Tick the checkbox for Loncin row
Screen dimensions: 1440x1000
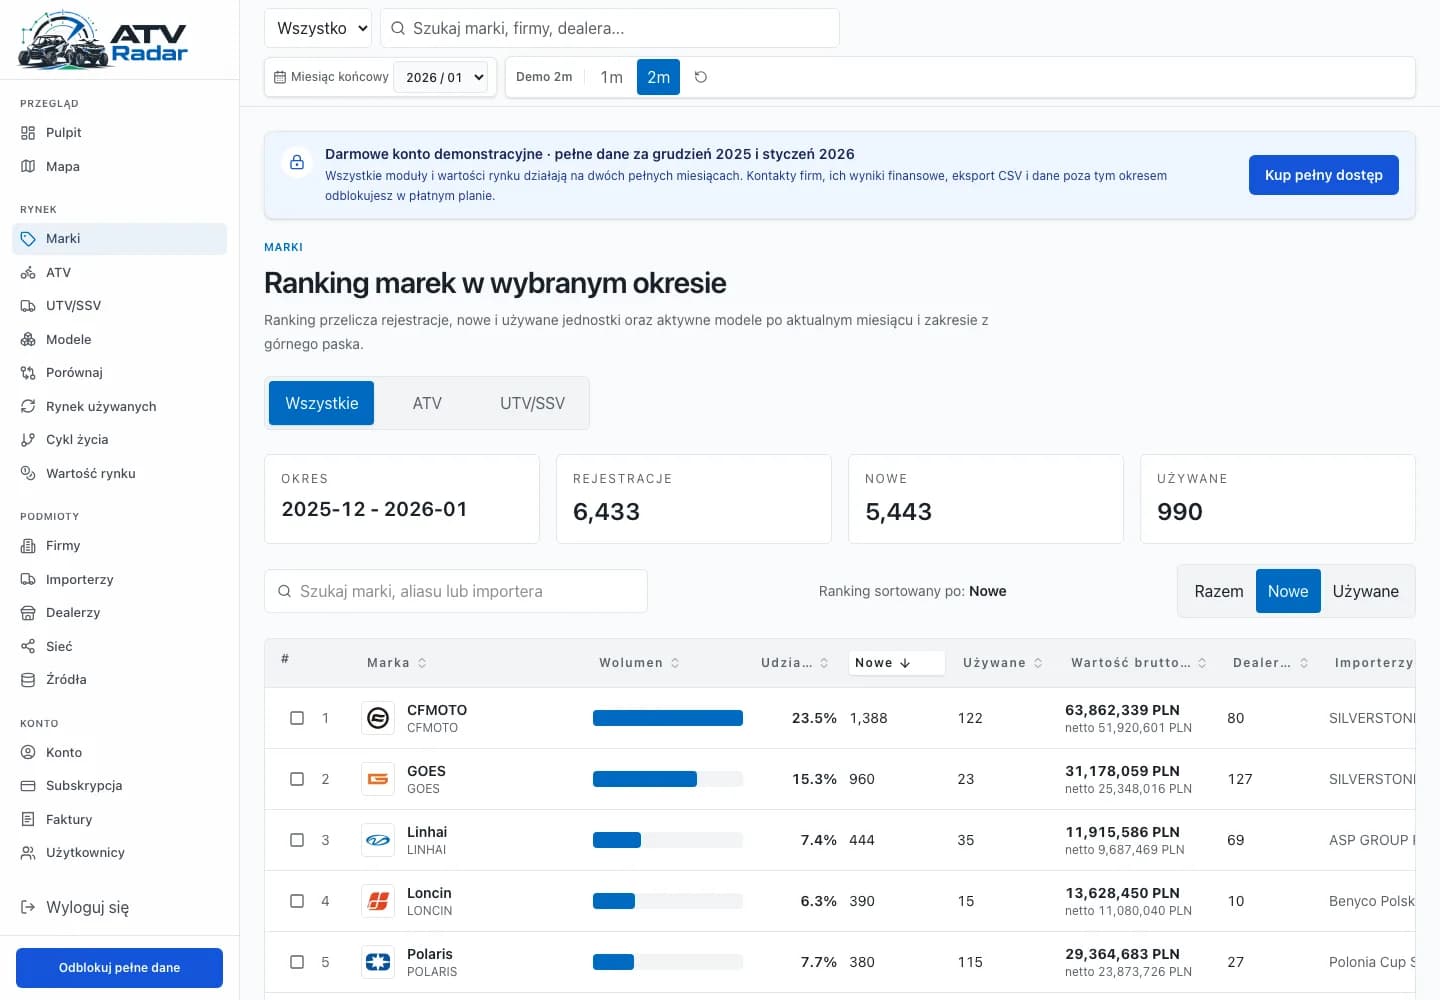click(297, 901)
